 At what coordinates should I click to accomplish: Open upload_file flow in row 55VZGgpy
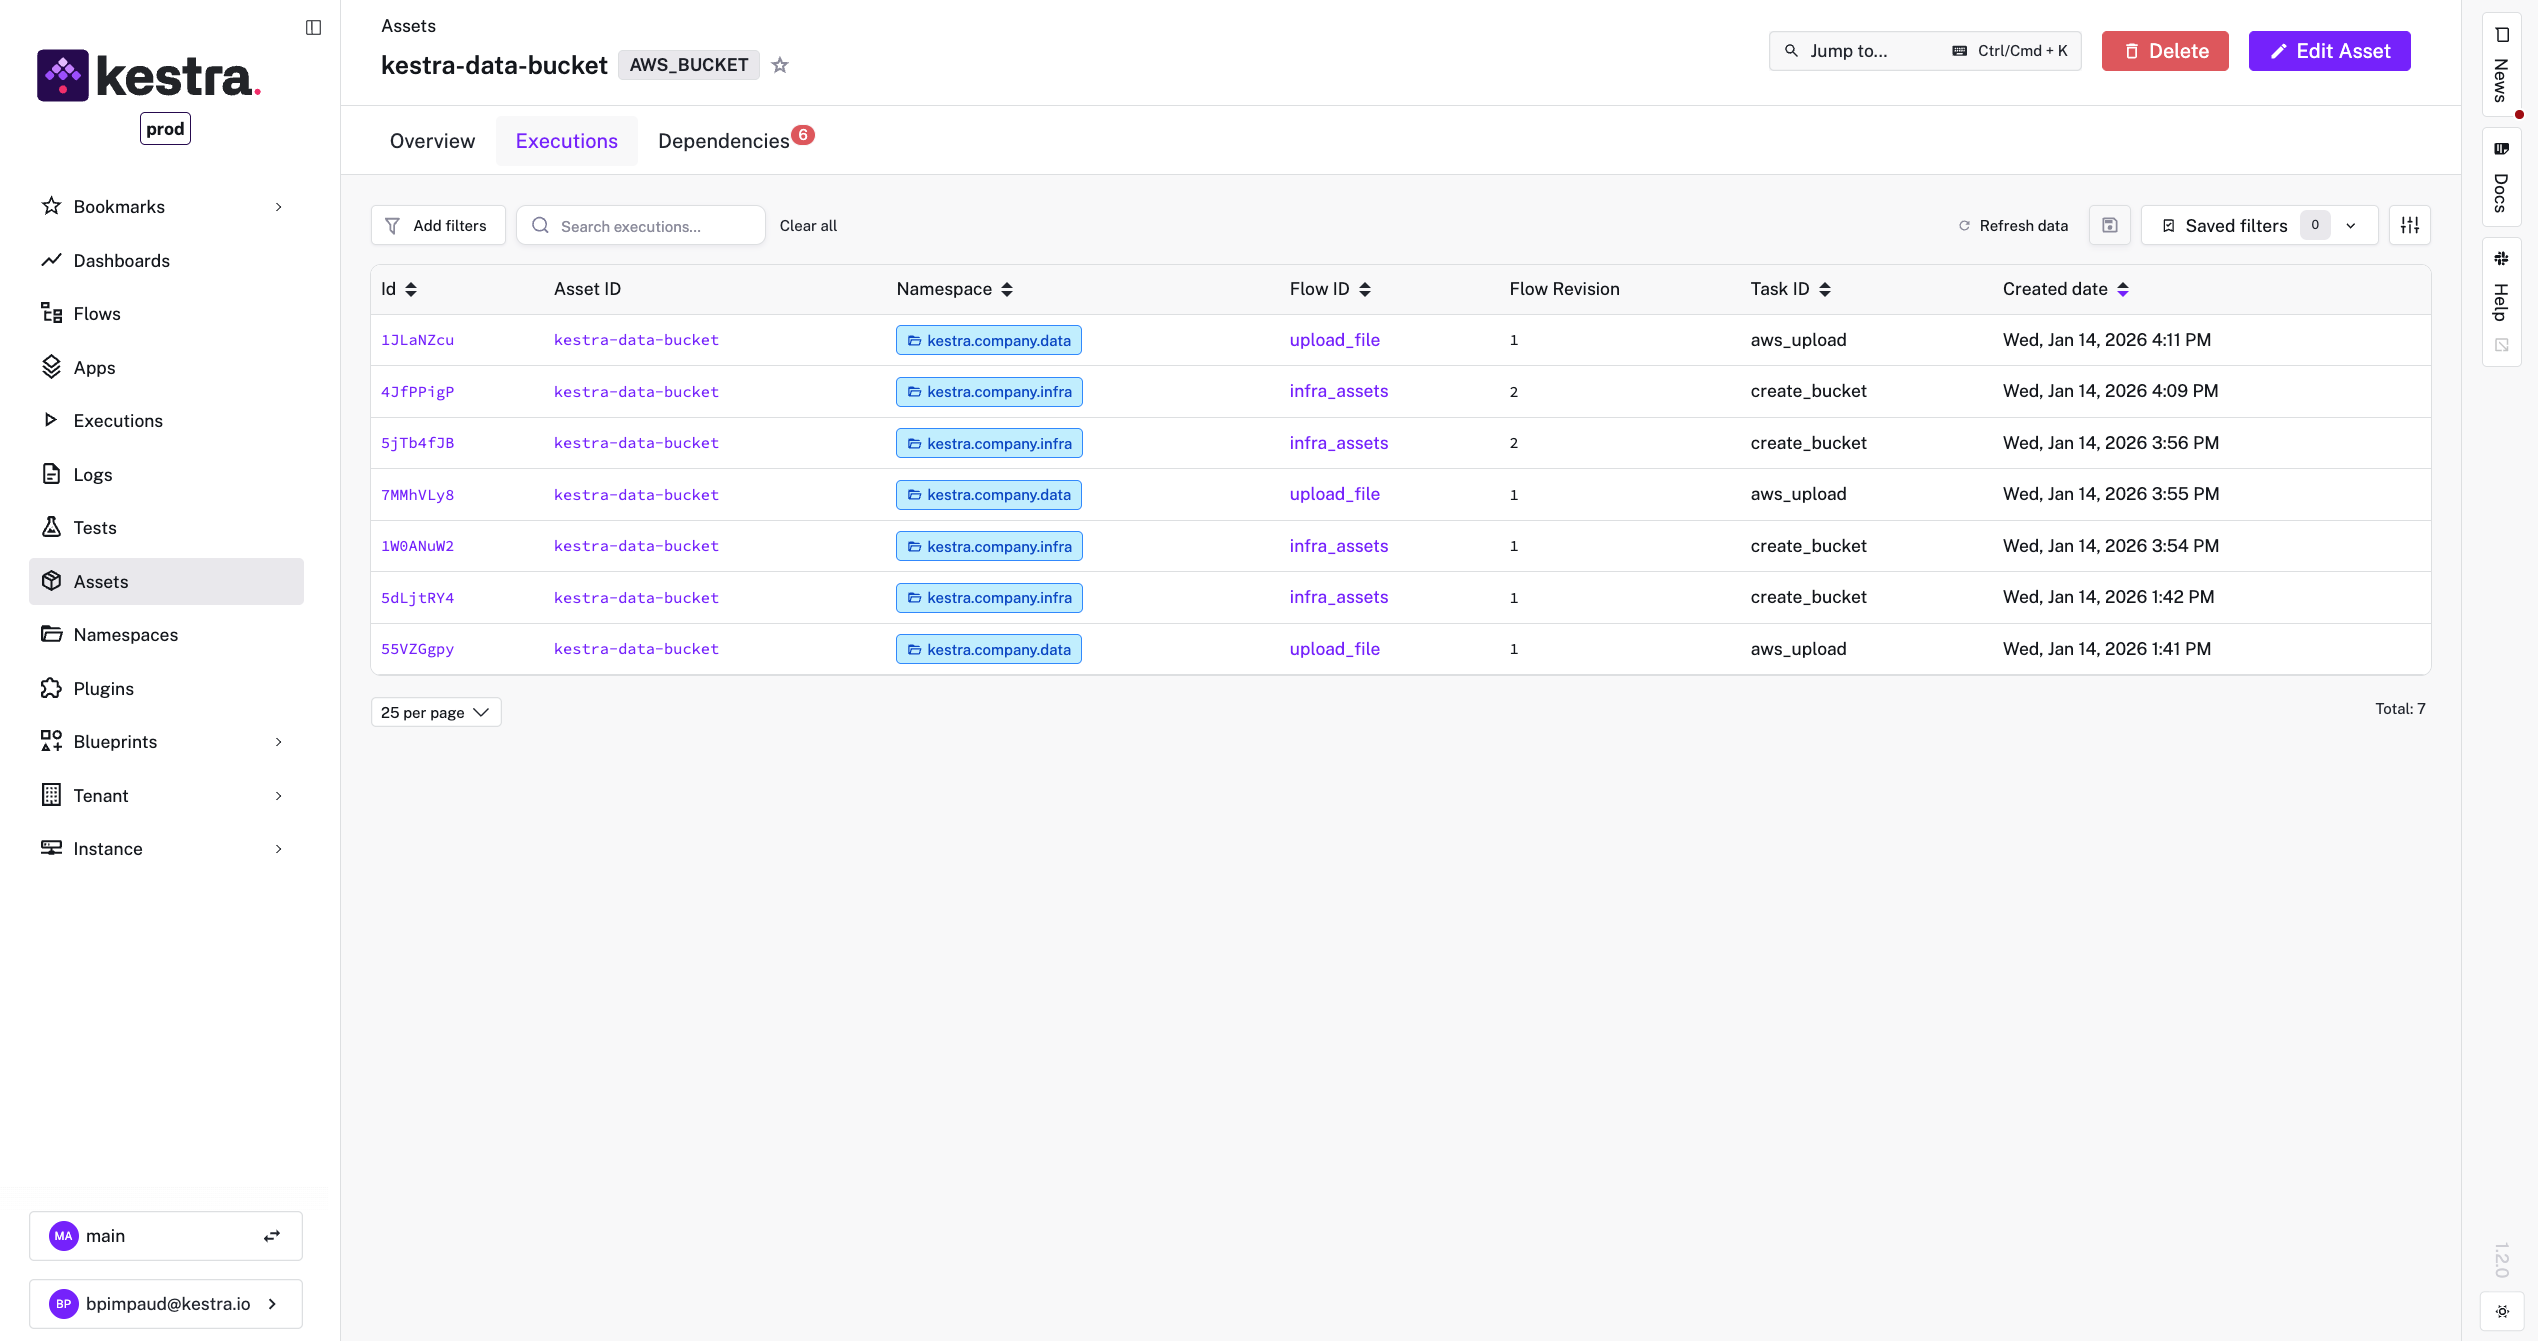point(1334,649)
